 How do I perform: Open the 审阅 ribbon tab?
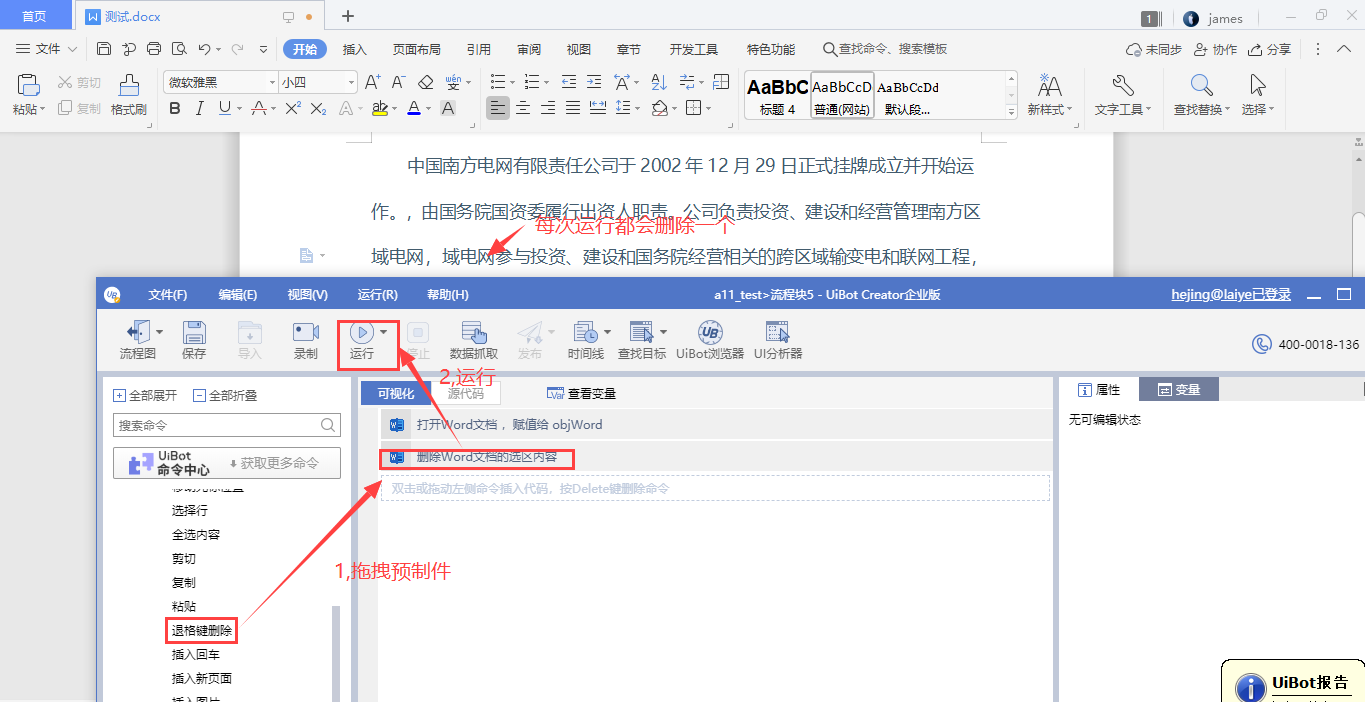click(x=529, y=49)
